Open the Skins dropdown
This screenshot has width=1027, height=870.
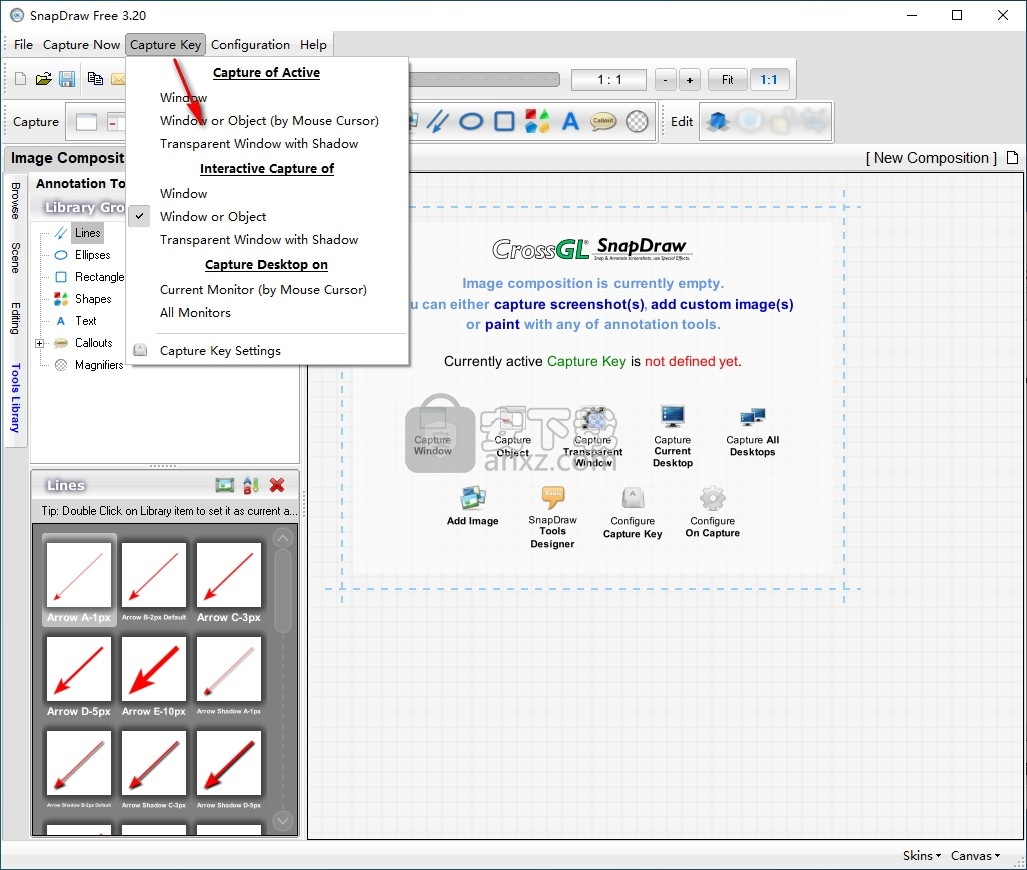coord(922,856)
